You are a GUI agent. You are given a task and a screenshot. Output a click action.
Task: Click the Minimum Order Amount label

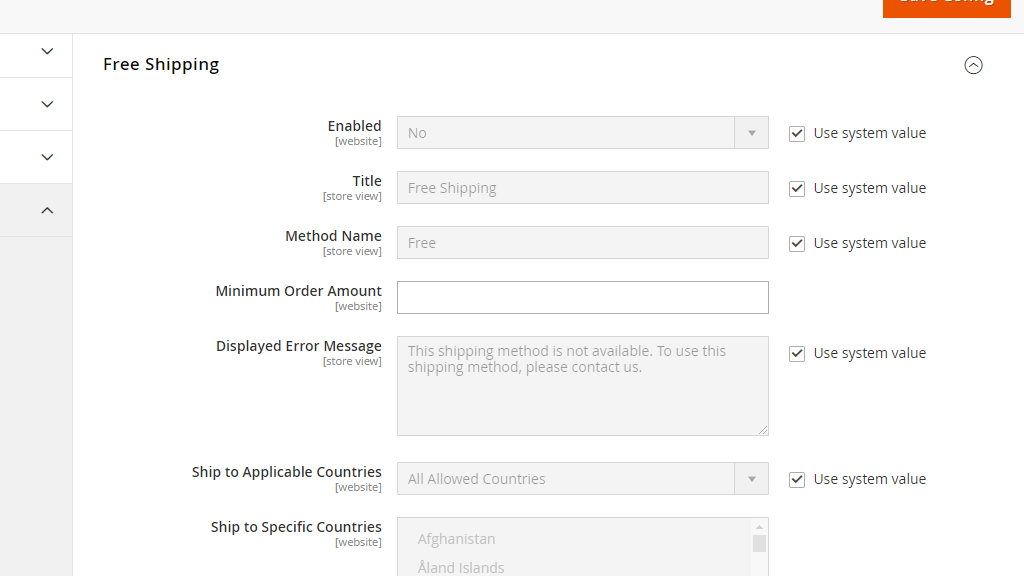click(x=298, y=291)
